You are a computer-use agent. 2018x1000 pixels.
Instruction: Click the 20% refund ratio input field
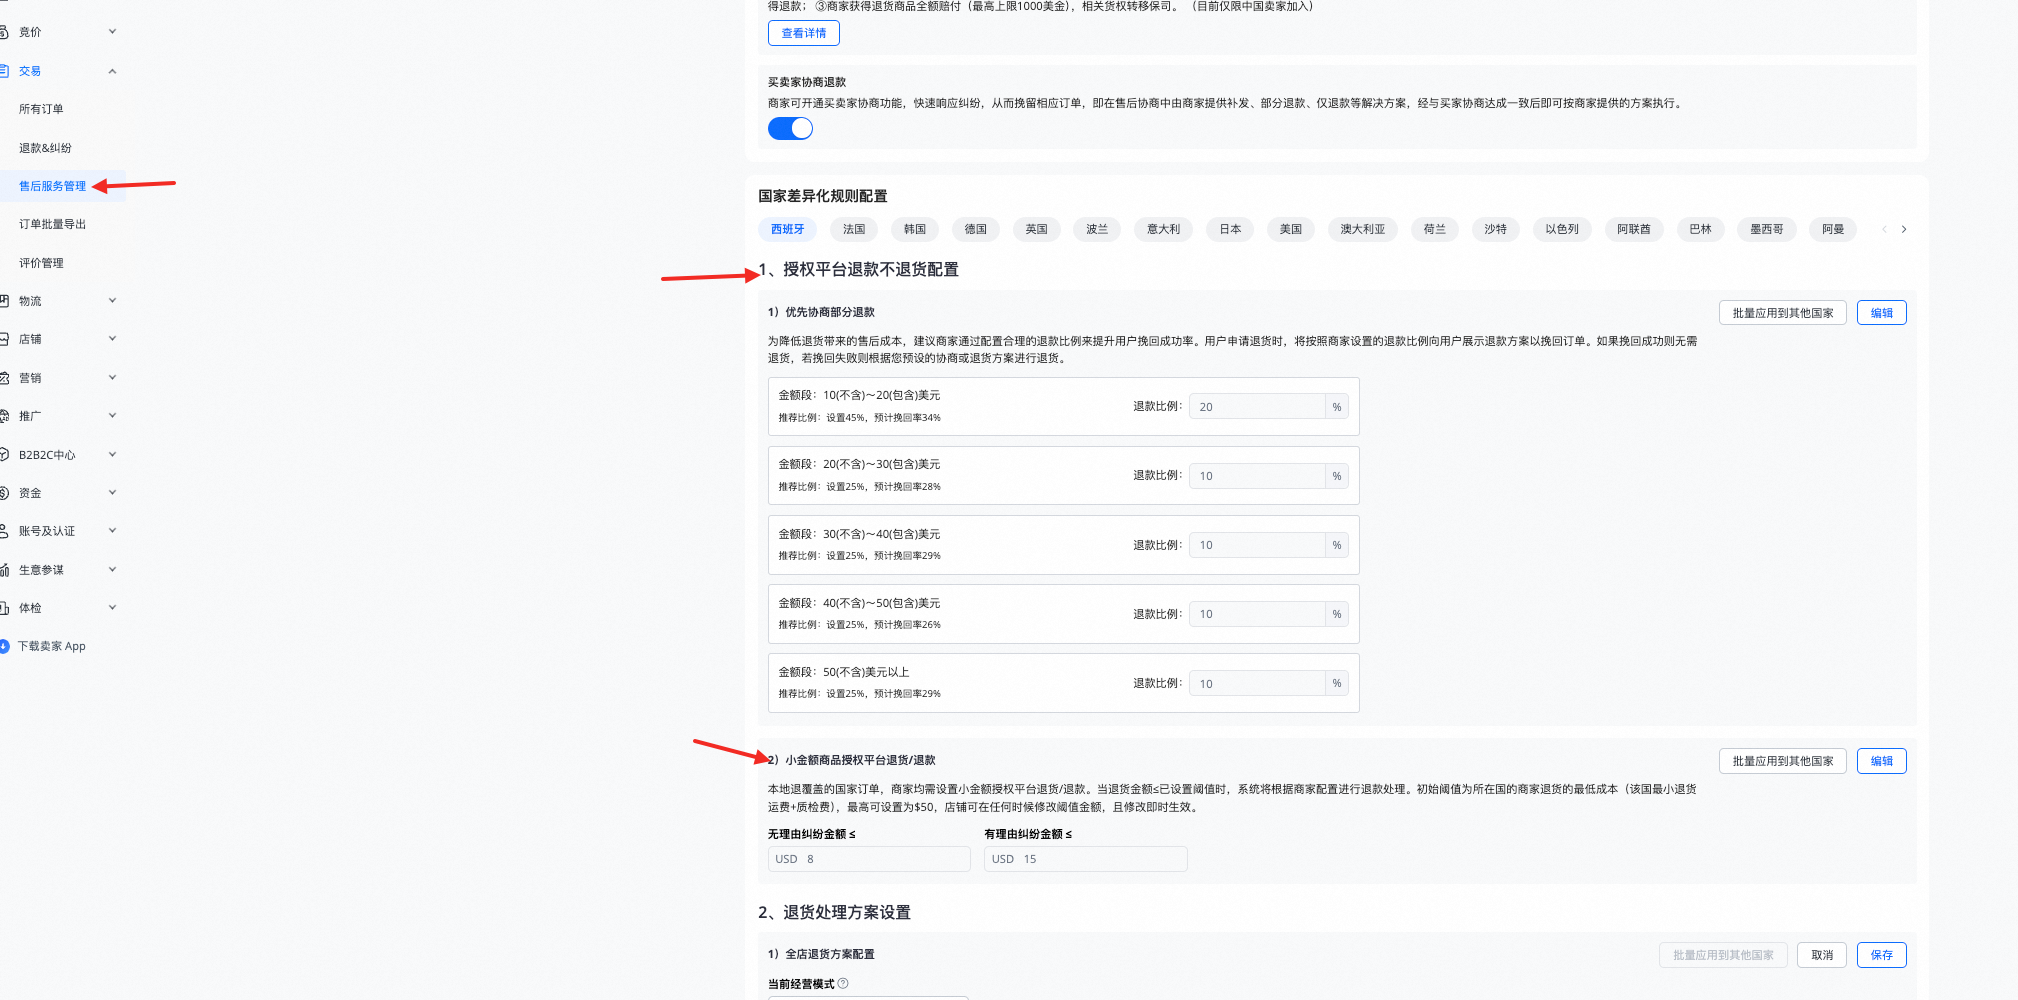pyautogui.click(x=1257, y=406)
